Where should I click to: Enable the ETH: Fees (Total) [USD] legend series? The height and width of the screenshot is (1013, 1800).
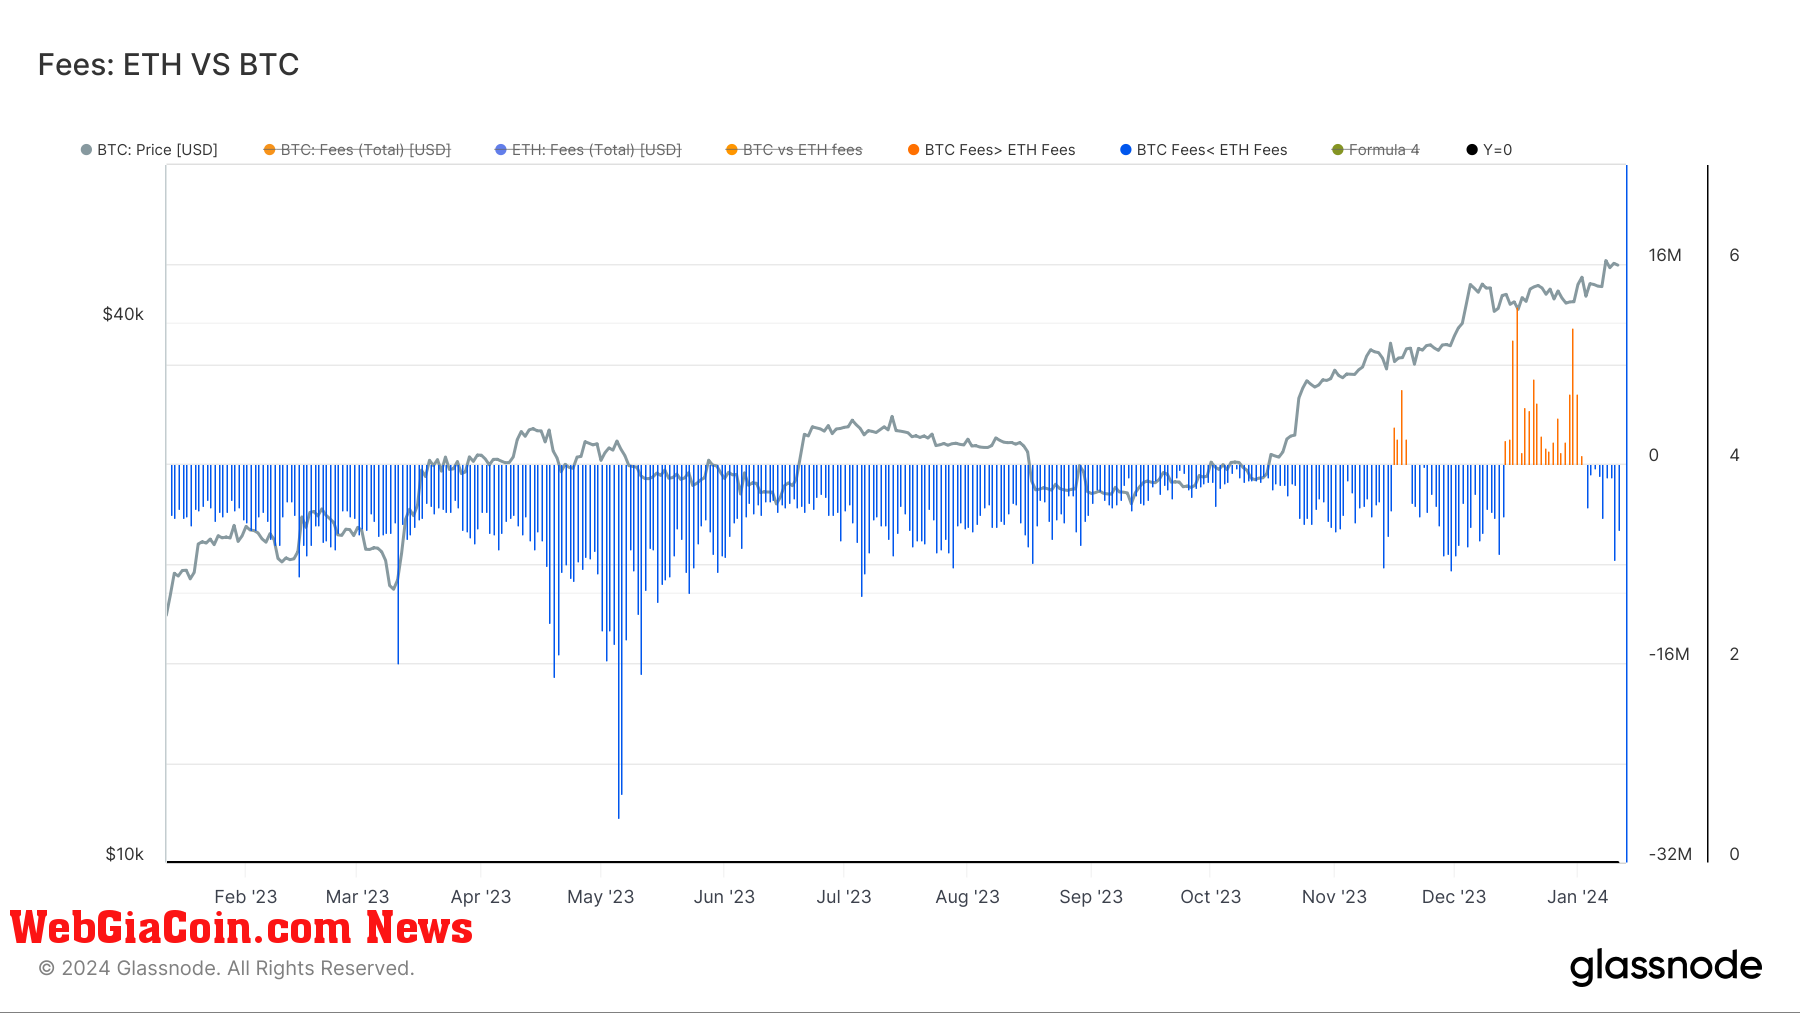(x=588, y=150)
